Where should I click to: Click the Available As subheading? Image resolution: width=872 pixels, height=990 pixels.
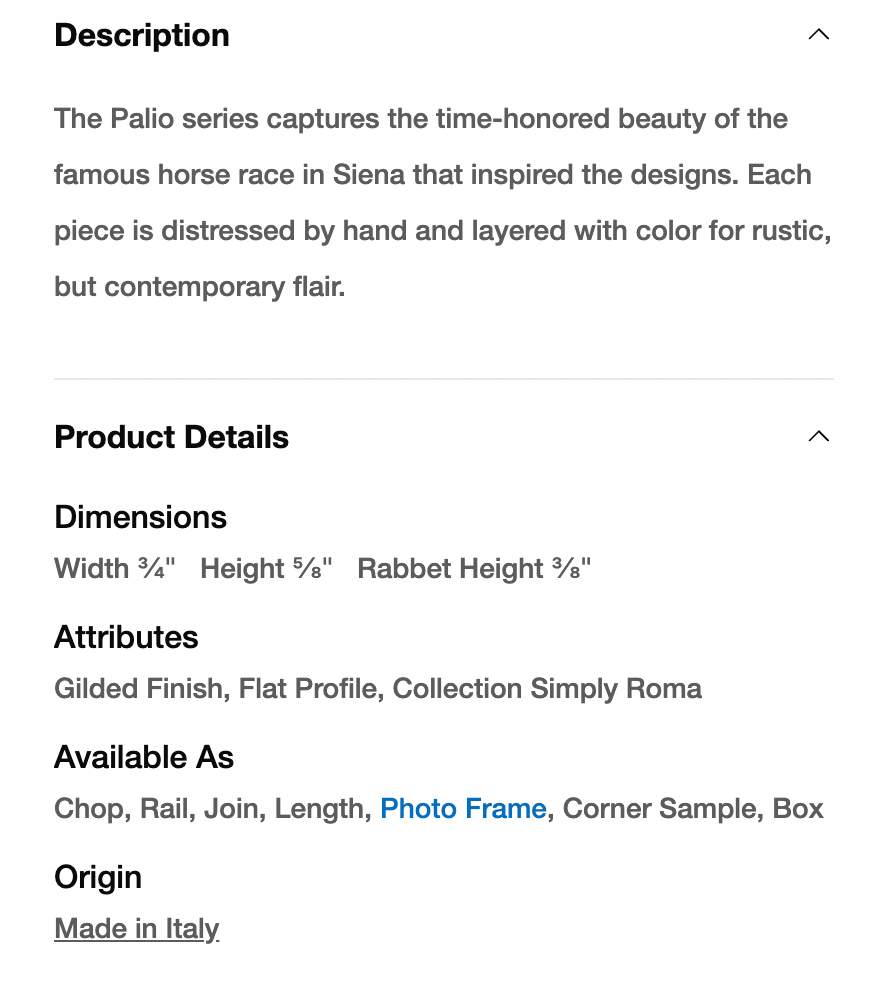pos(144,757)
